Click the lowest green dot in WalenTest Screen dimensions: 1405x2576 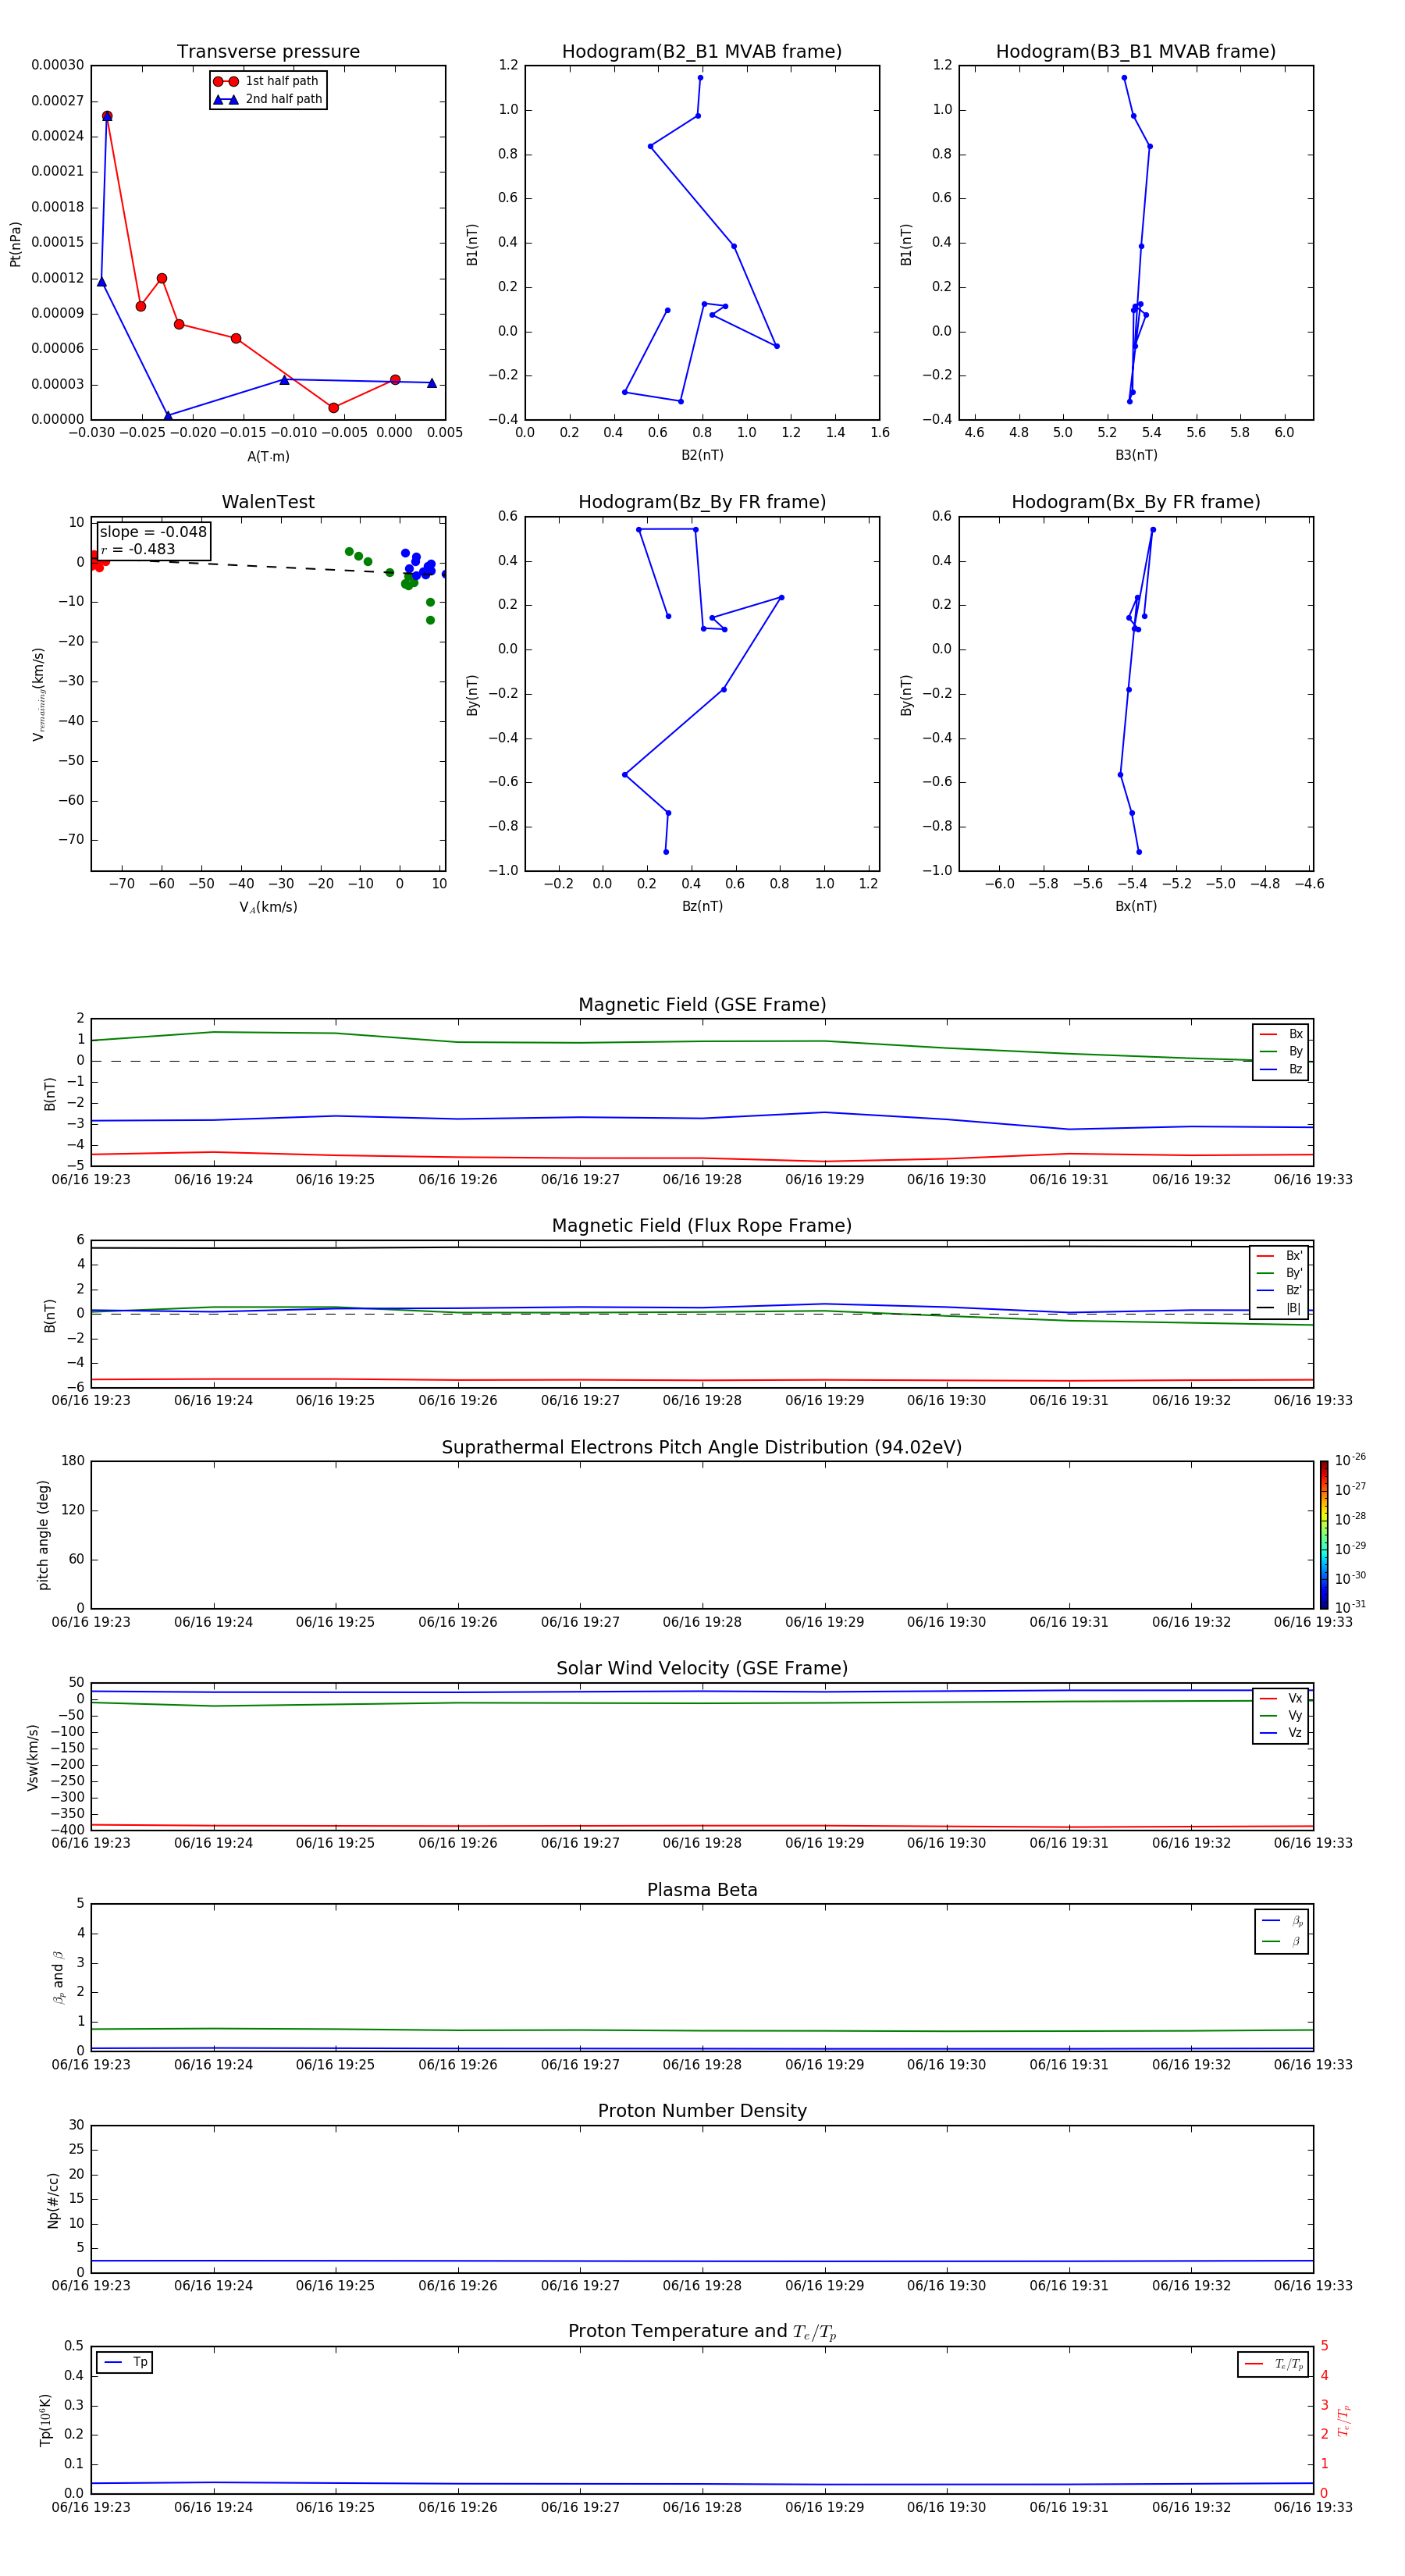click(430, 620)
